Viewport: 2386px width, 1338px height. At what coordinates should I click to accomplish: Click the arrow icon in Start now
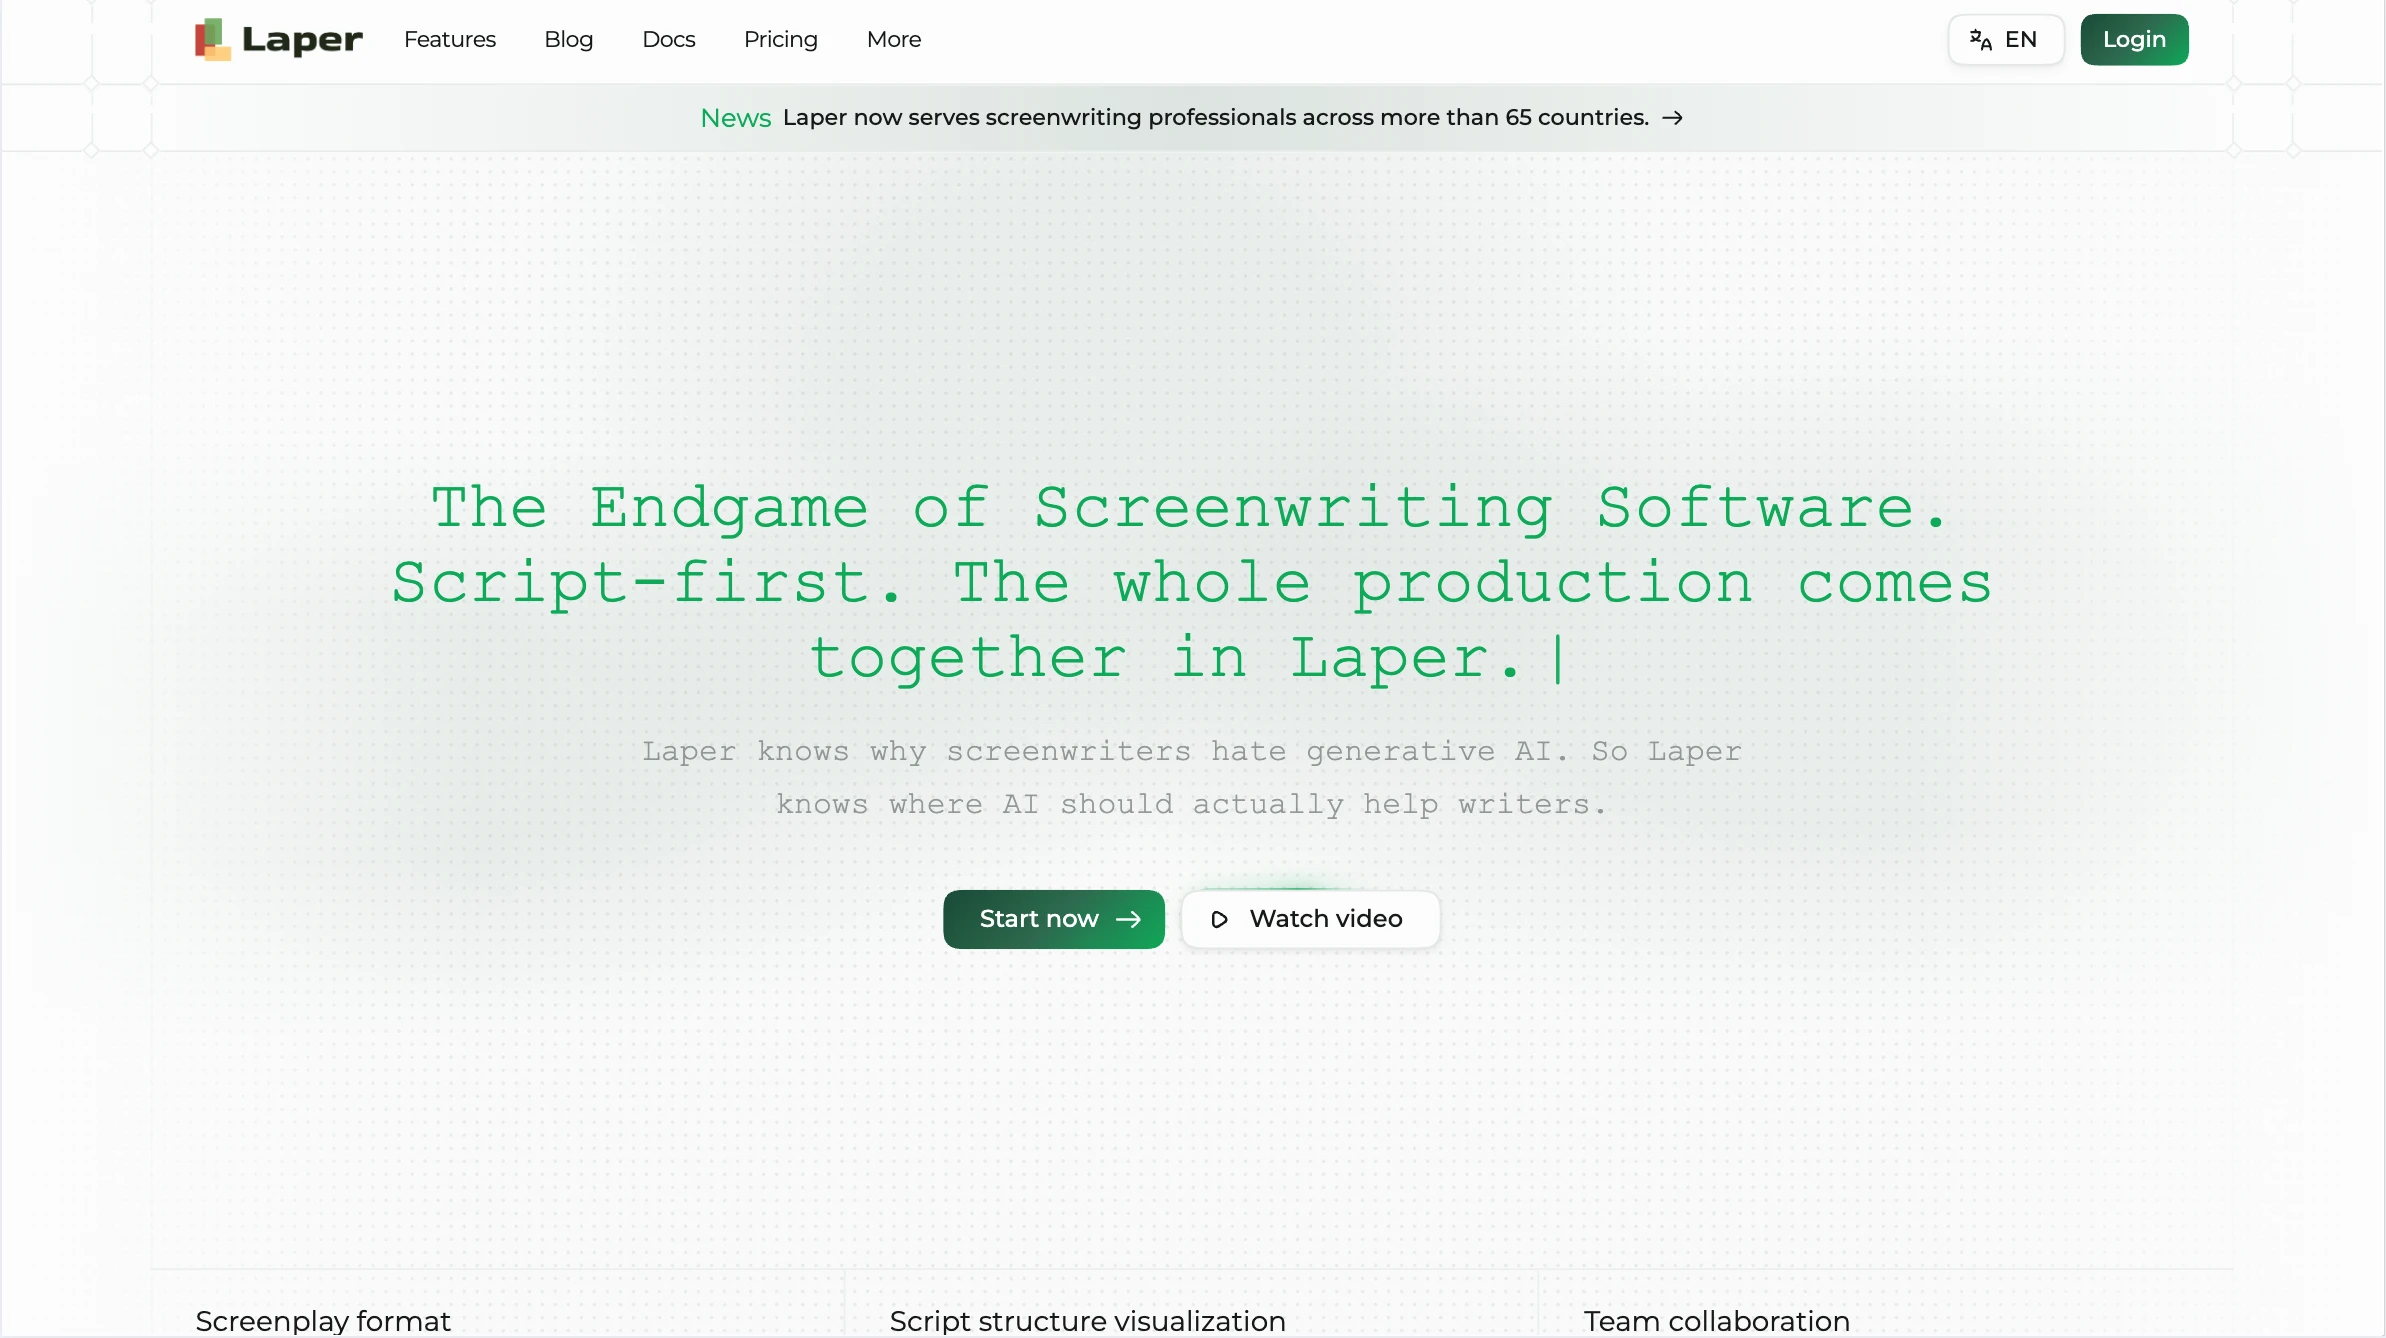1129,919
